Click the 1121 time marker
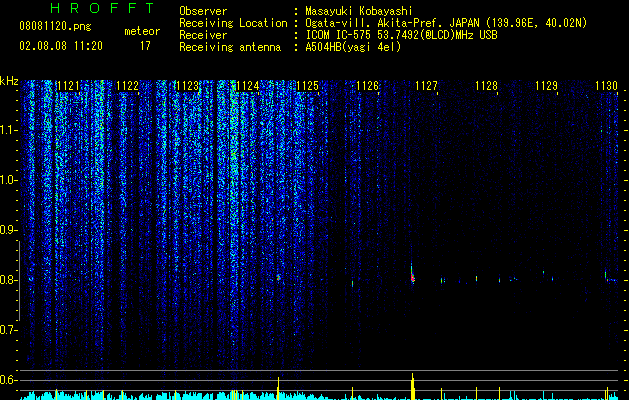Image resolution: width=629 pixels, height=400 pixels. click(x=68, y=86)
